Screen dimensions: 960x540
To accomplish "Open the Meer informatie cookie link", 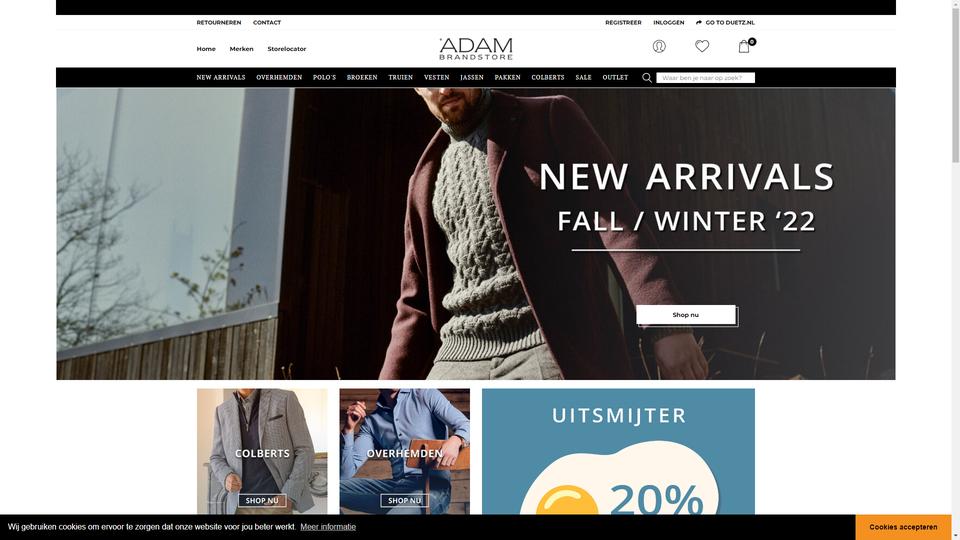I will 328,527.
